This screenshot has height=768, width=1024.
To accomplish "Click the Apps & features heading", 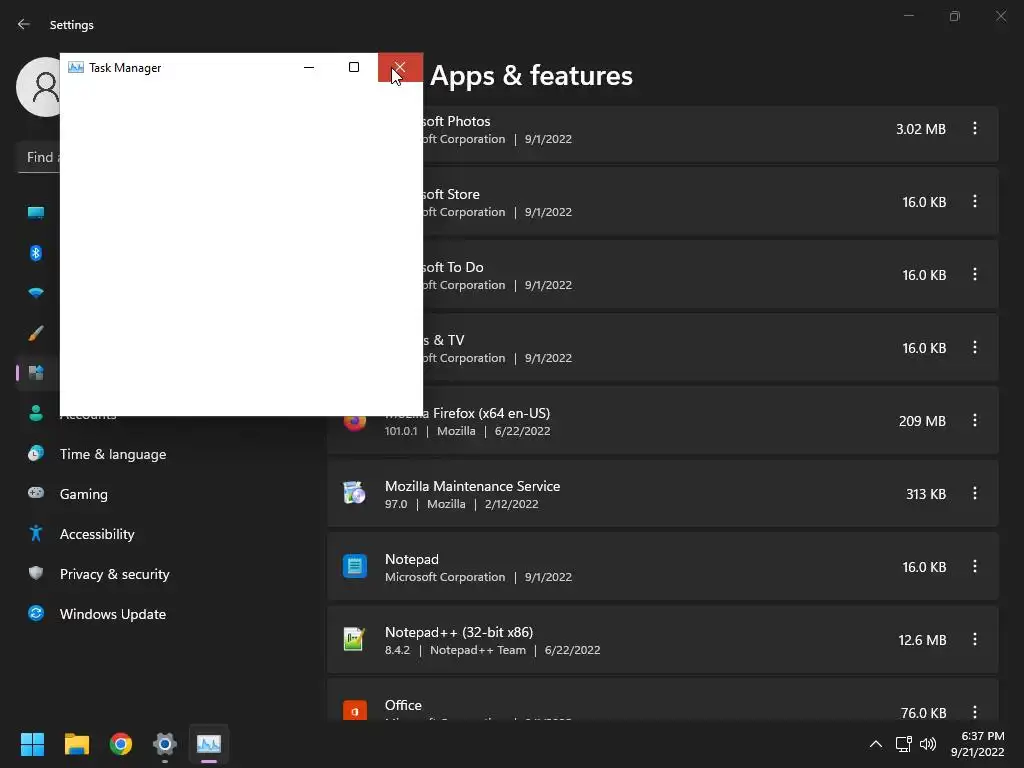I will click(531, 76).
